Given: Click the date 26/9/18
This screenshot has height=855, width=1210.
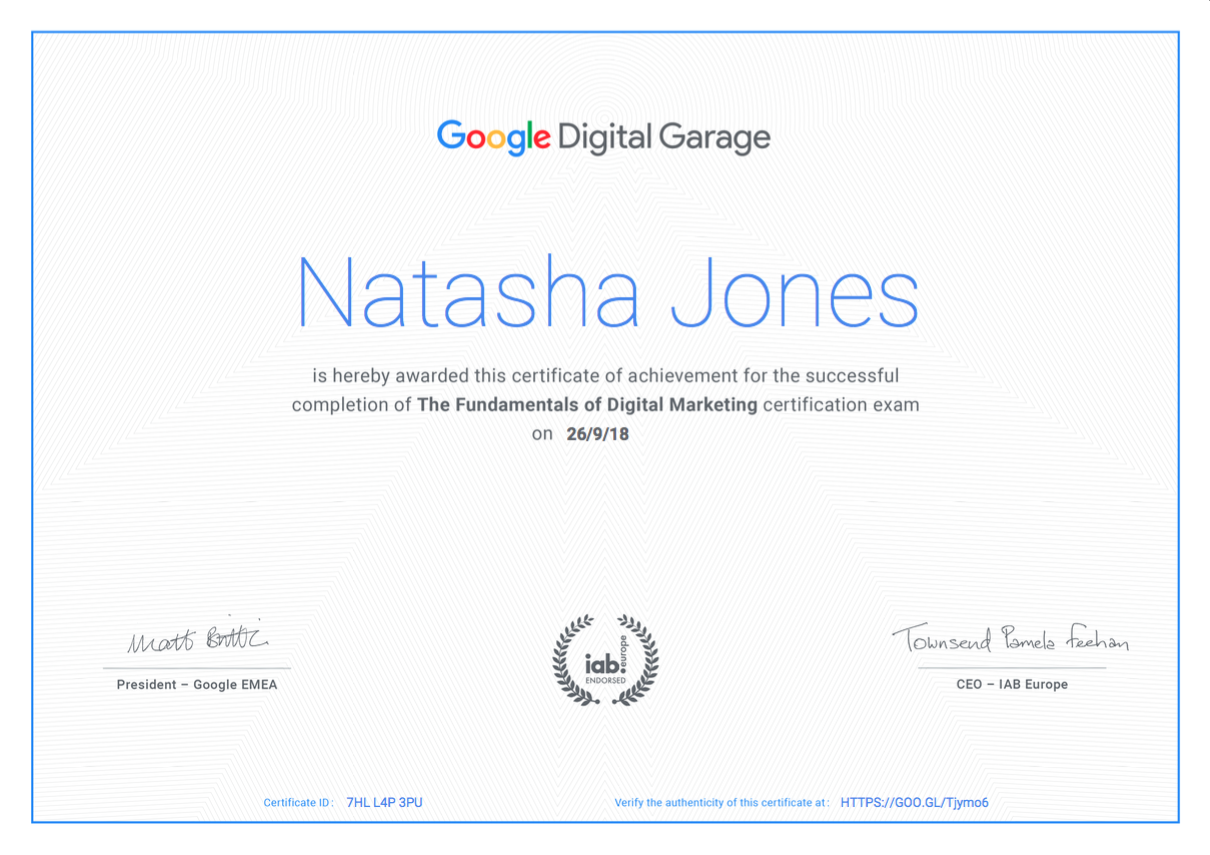Looking at the screenshot, I should (597, 434).
